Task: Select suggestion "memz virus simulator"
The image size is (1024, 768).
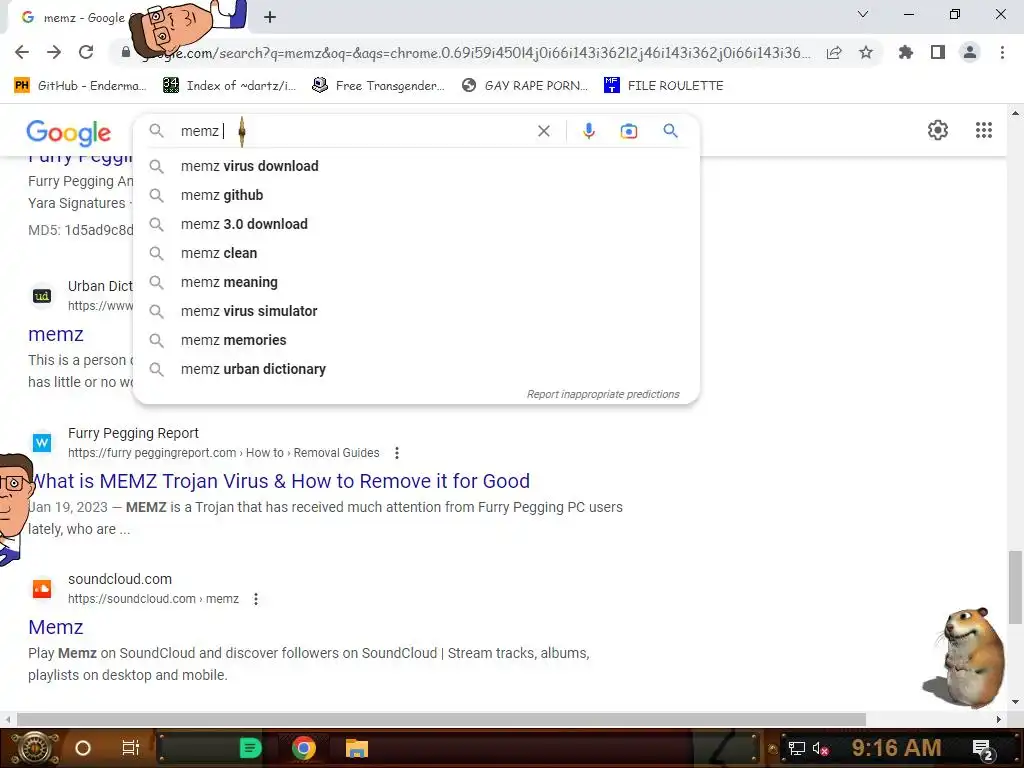Action: [416, 311]
